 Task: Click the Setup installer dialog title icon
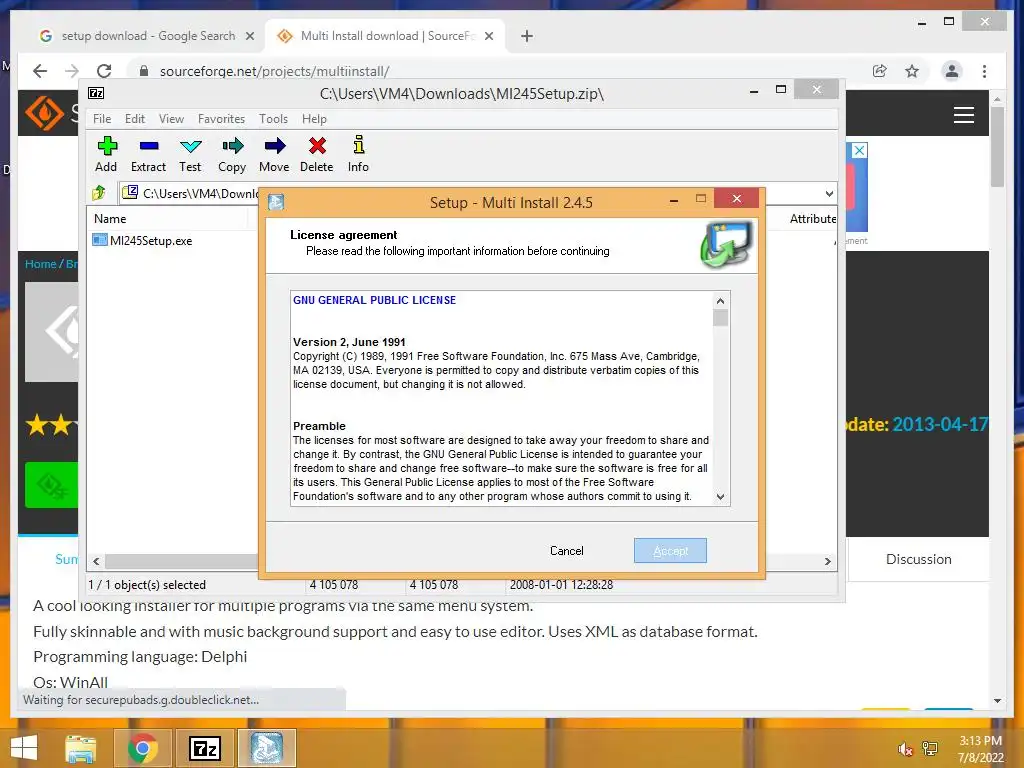pos(276,202)
